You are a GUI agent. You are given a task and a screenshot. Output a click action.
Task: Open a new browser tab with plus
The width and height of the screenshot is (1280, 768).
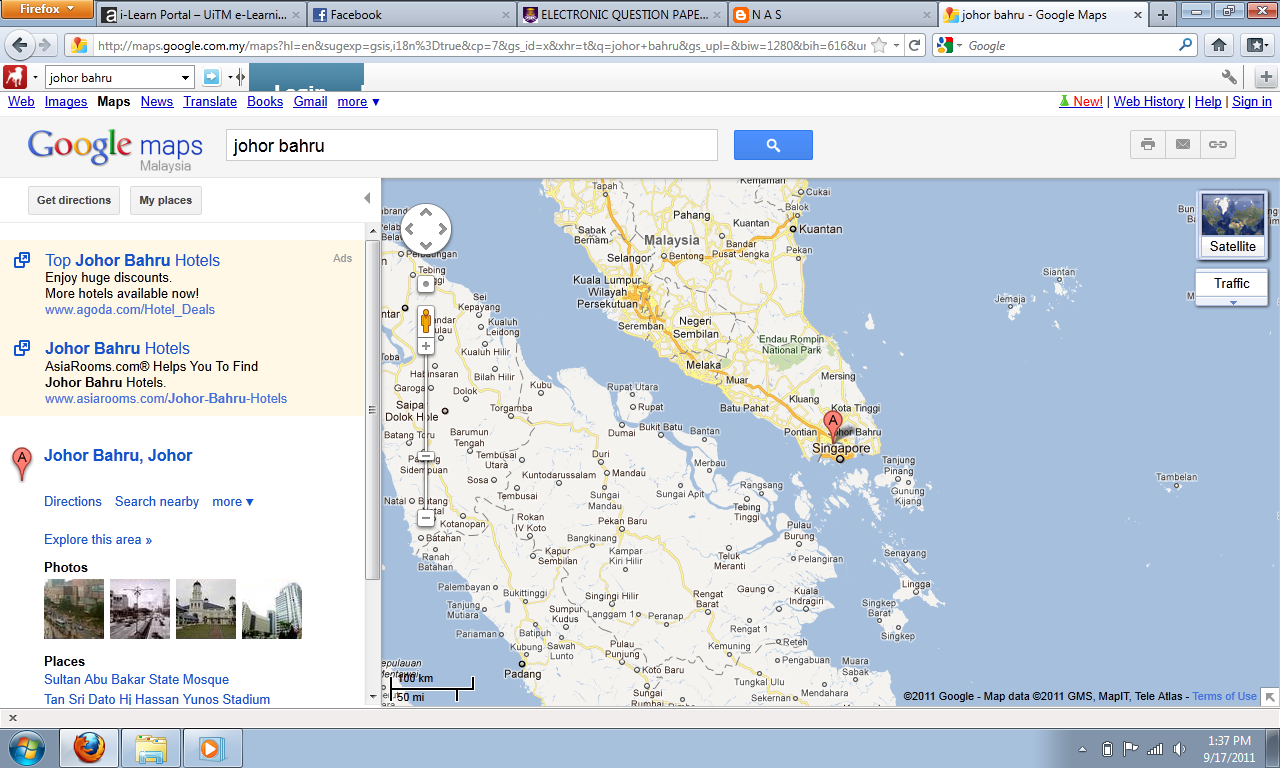(1162, 15)
